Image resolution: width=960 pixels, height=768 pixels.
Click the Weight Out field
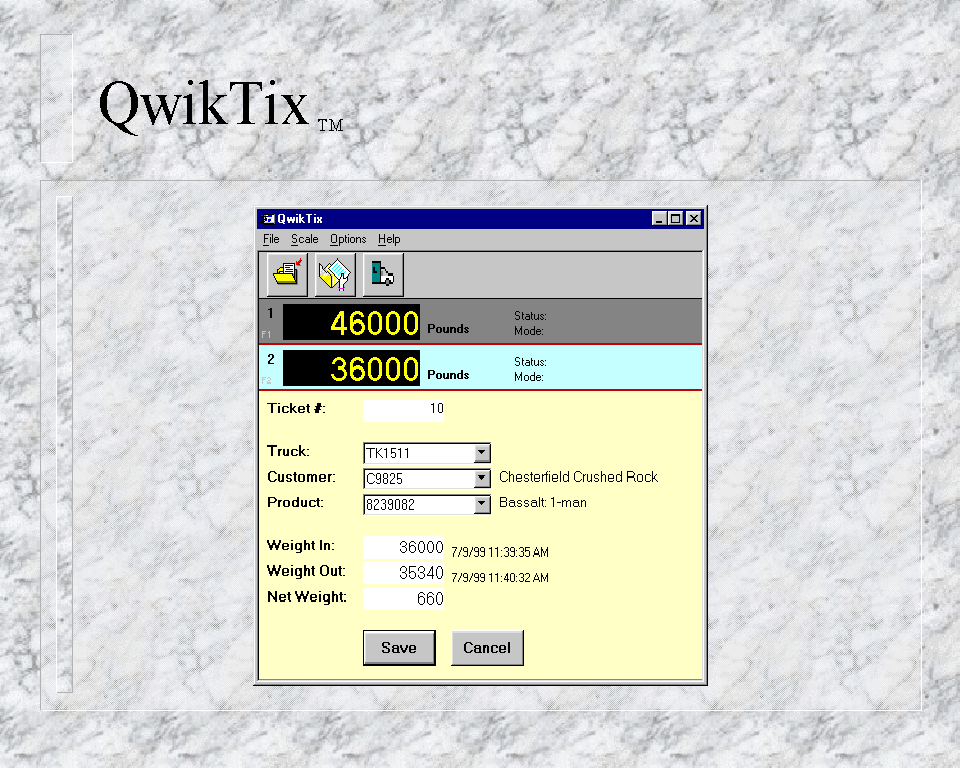point(404,573)
